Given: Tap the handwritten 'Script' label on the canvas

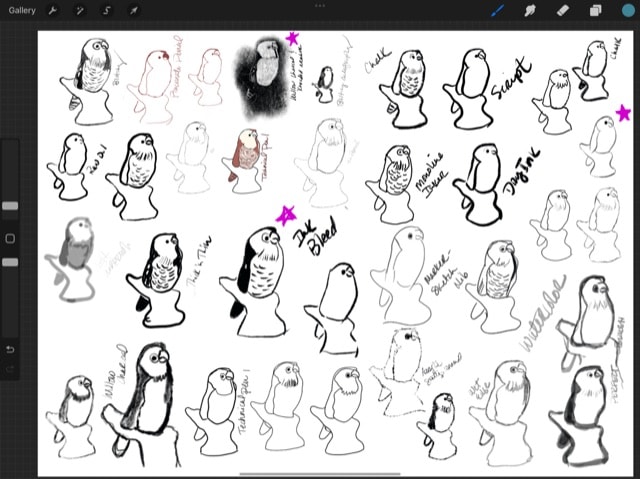Looking at the screenshot, I should click(511, 79).
